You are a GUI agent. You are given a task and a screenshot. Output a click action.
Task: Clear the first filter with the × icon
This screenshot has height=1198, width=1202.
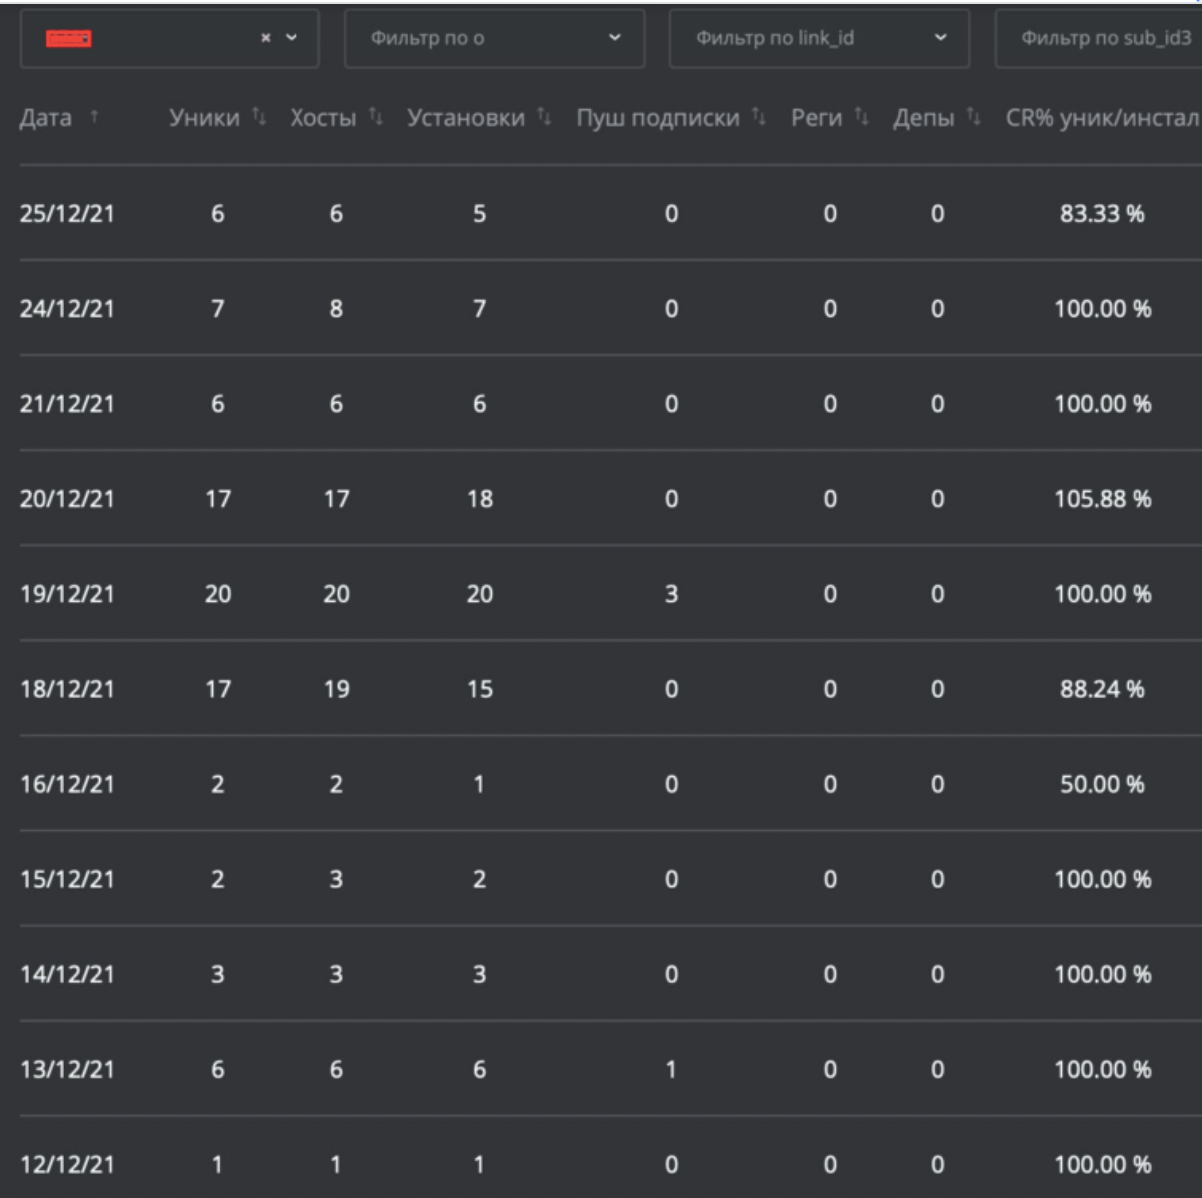click(265, 38)
